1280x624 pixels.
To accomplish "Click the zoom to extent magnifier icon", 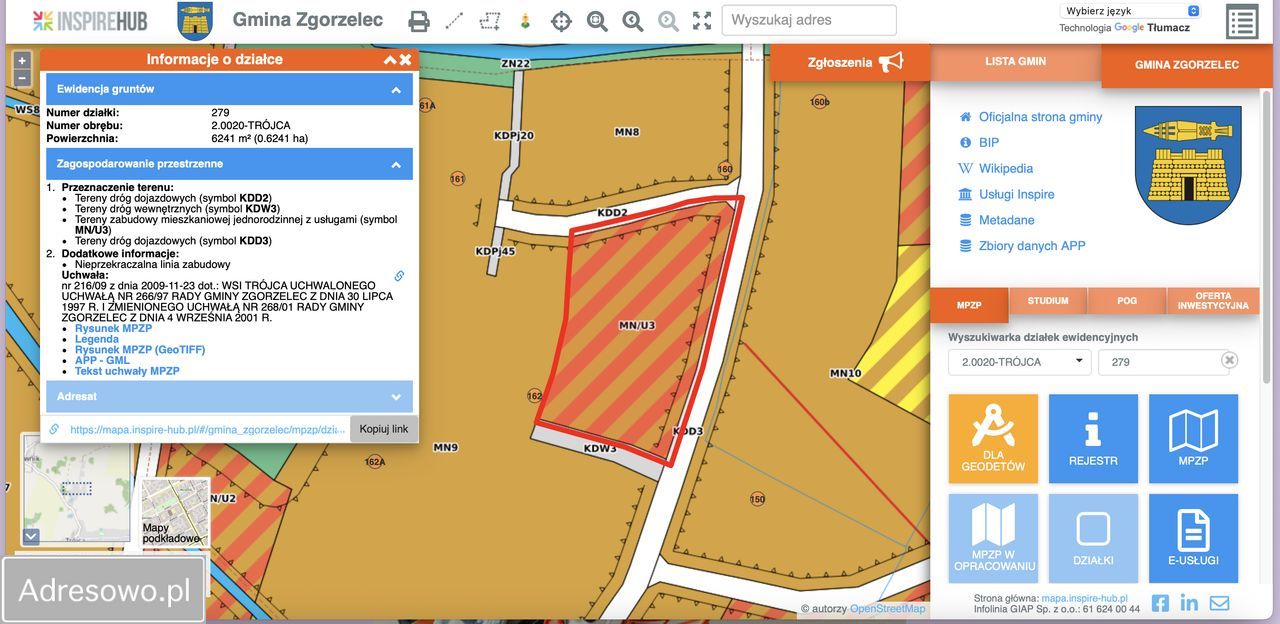I will tap(597, 21).
